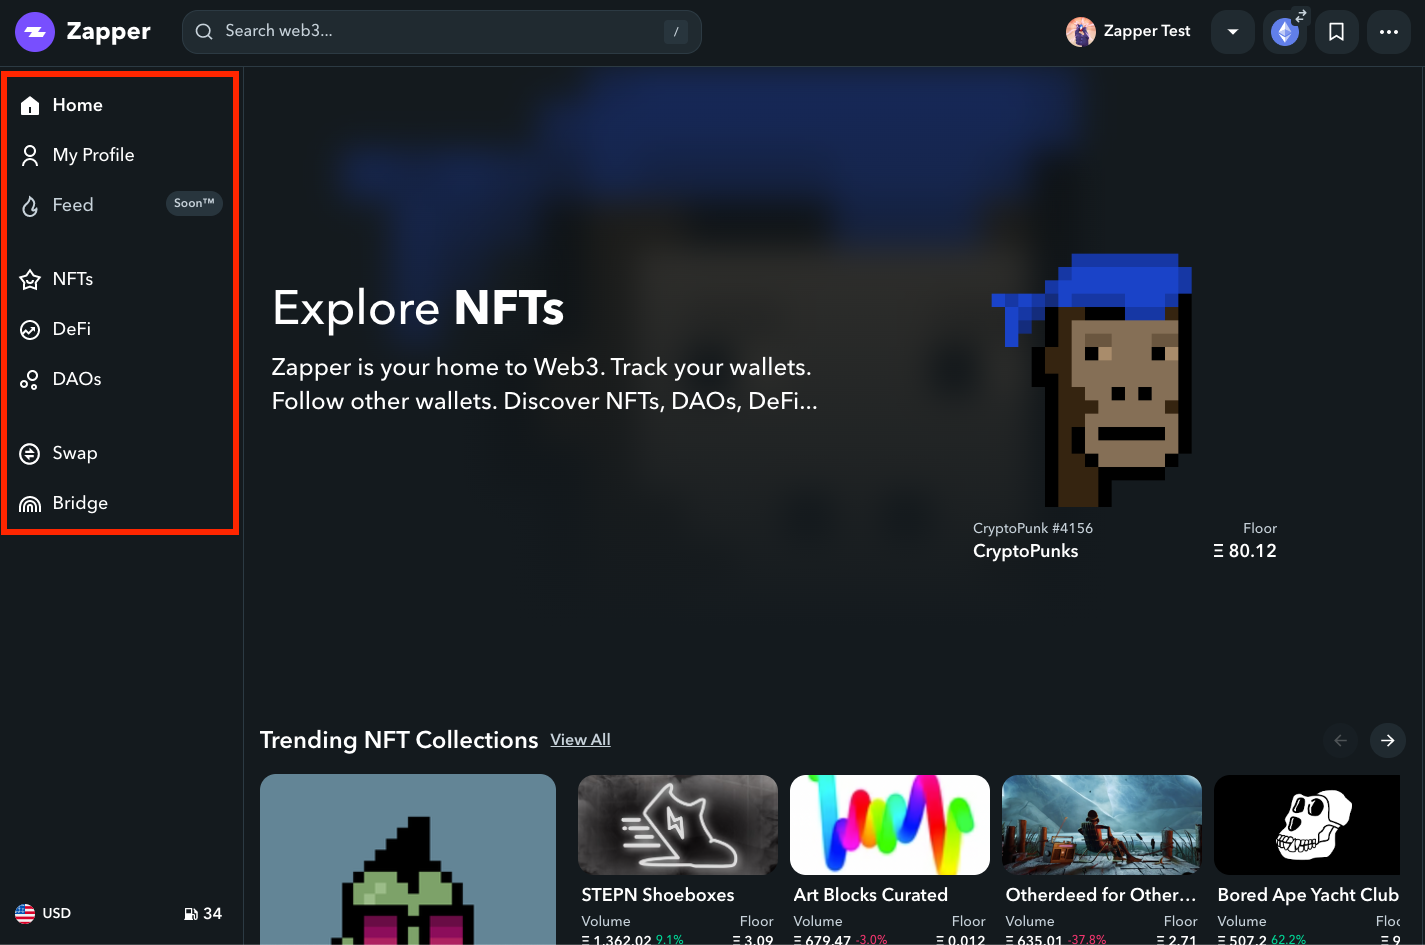1425x945 pixels.
Task: Click the floor price 80.12 value
Action: [1245, 551]
